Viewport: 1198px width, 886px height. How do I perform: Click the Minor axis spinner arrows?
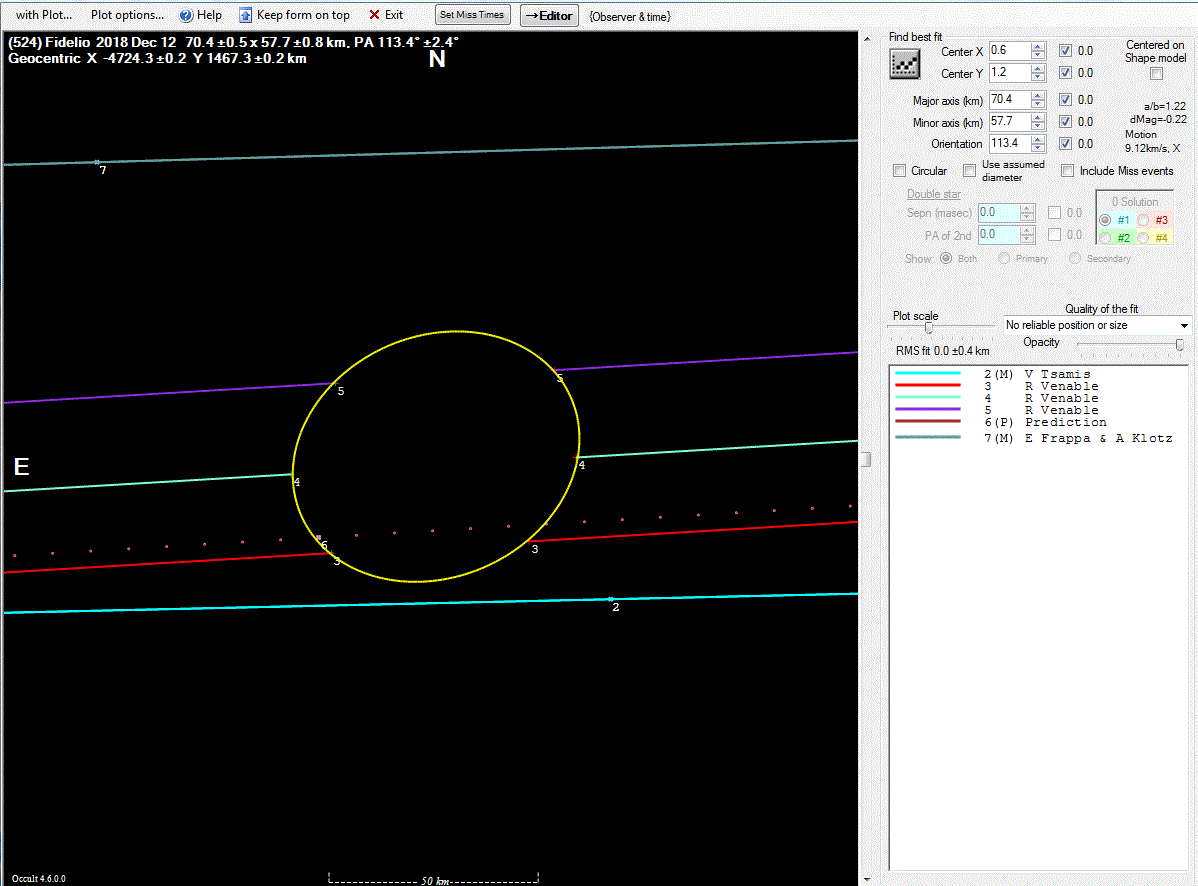pos(1038,121)
